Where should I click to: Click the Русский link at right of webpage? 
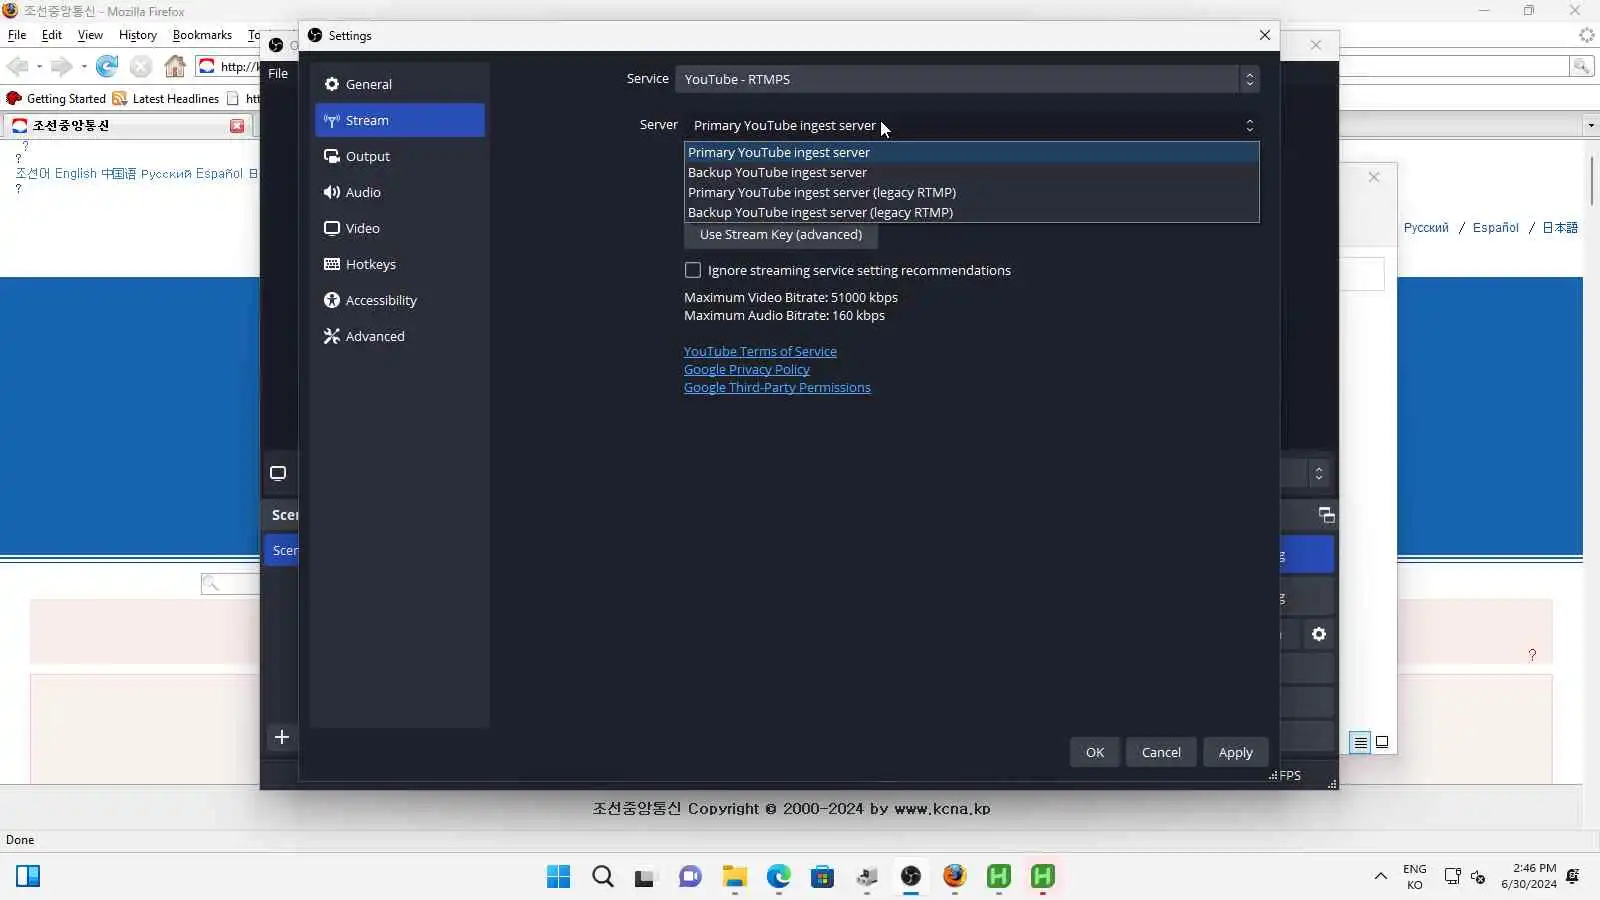click(1426, 228)
